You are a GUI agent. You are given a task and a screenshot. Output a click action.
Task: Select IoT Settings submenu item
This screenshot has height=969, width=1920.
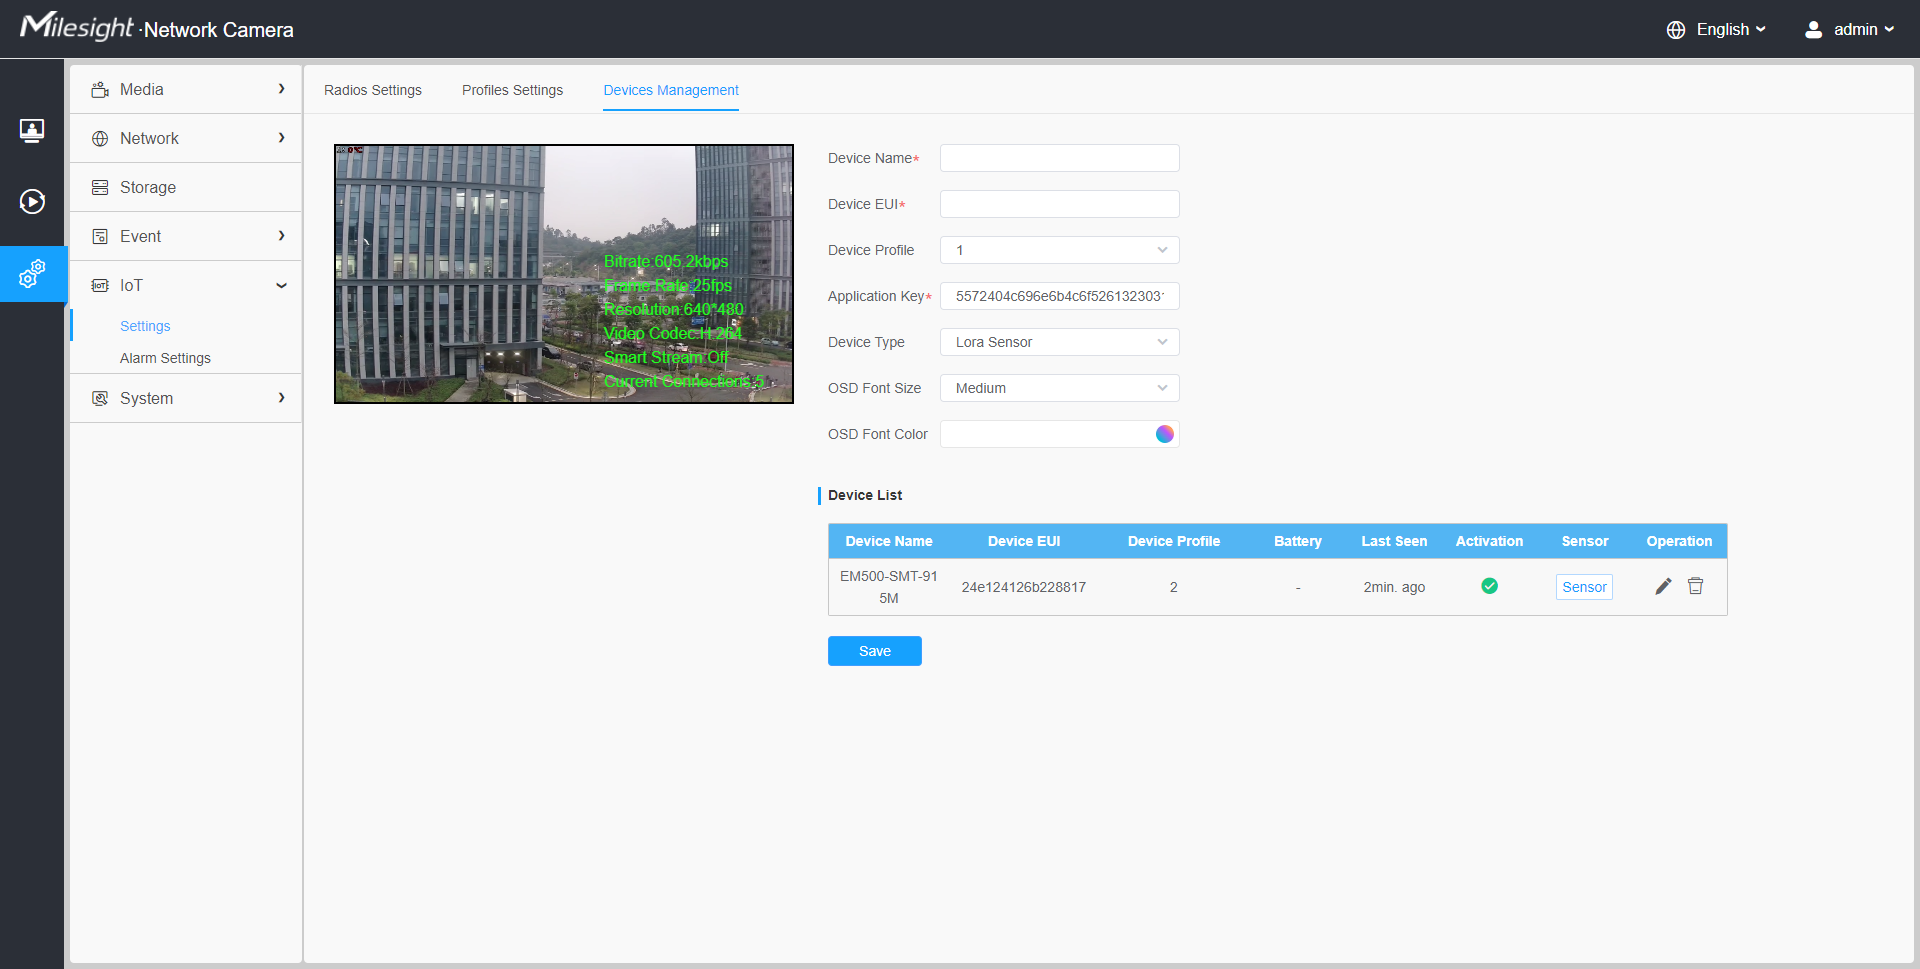point(145,326)
